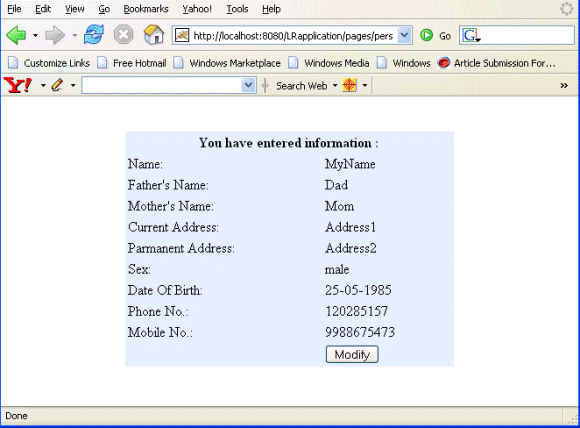Image resolution: width=580 pixels, height=428 pixels.
Task: Go to Home via house icon
Action: [x=154, y=35]
